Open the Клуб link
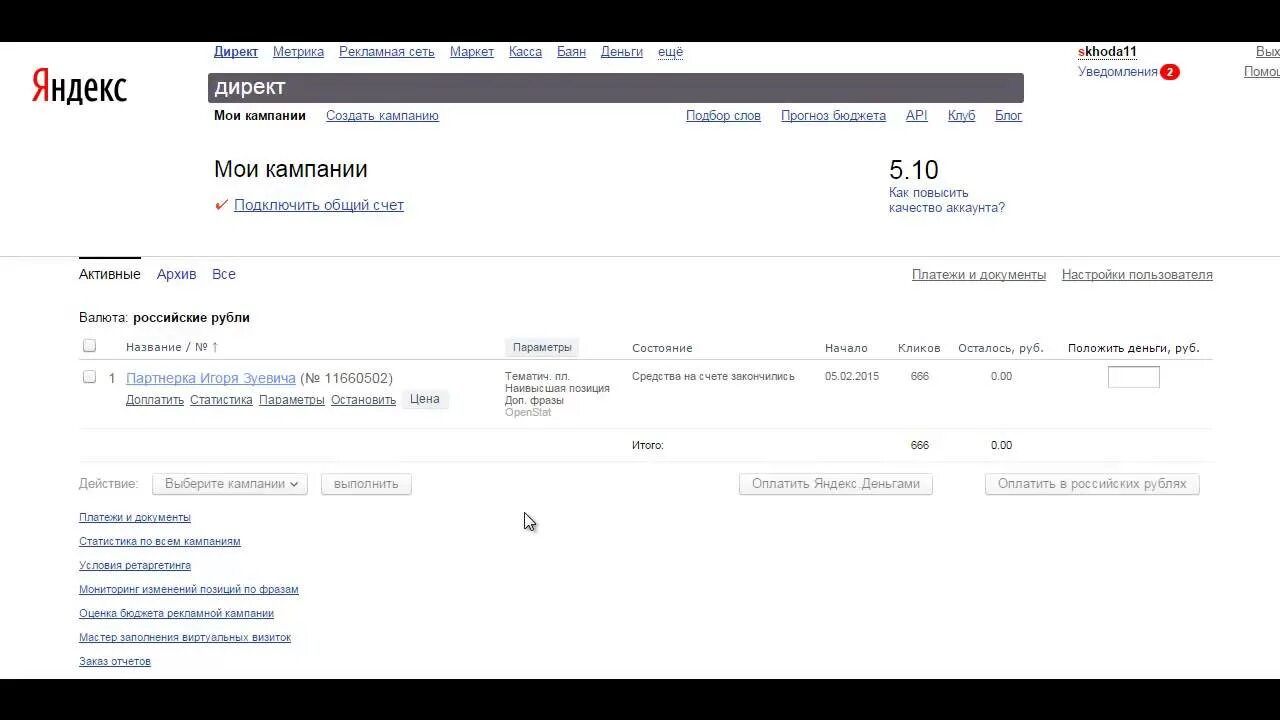 [961, 116]
